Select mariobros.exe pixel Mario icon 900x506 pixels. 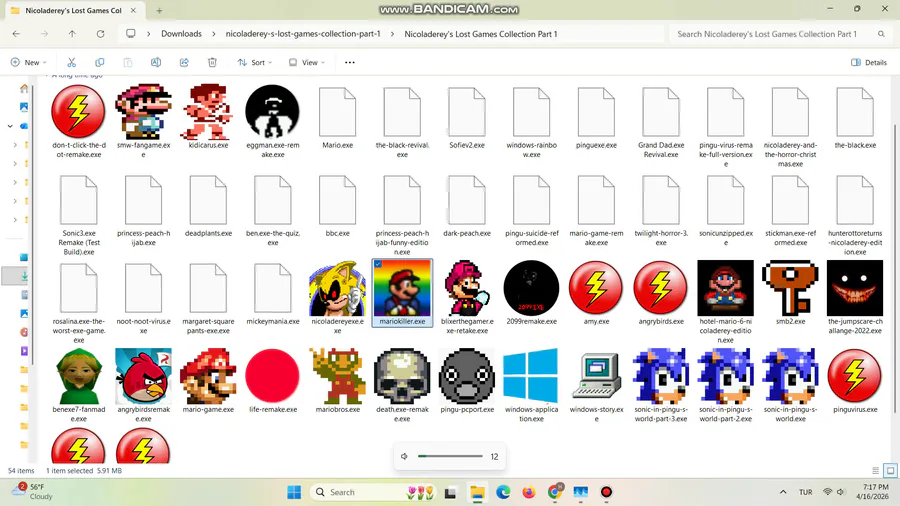(x=338, y=376)
